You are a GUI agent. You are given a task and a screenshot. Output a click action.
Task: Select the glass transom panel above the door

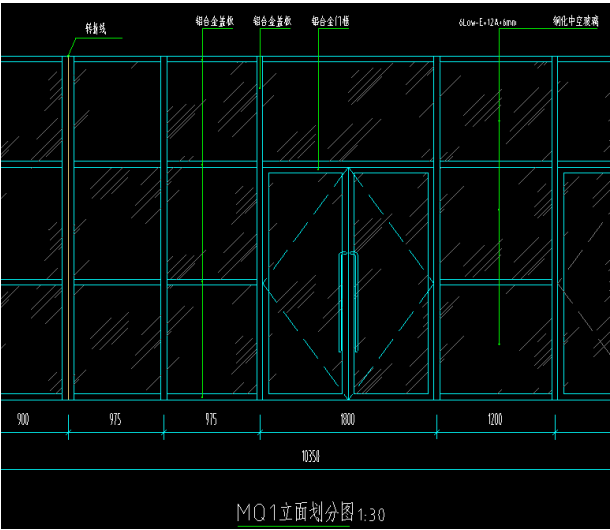tap(349, 110)
